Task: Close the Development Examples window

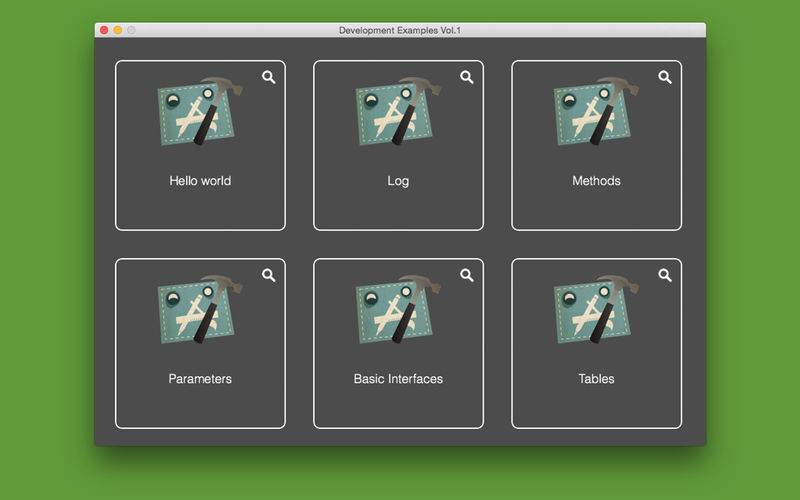Action: point(104,30)
